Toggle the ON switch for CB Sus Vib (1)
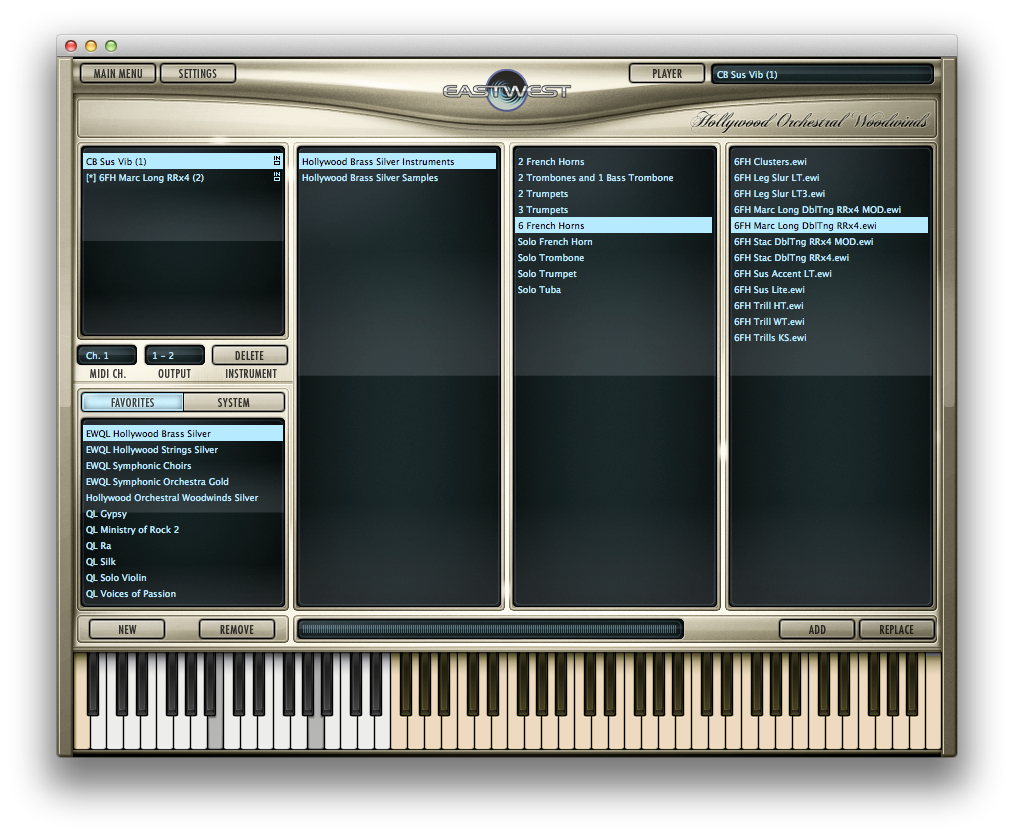Image resolution: width=1014 pixels, height=836 pixels. pyautogui.click(x=277, y=160)
